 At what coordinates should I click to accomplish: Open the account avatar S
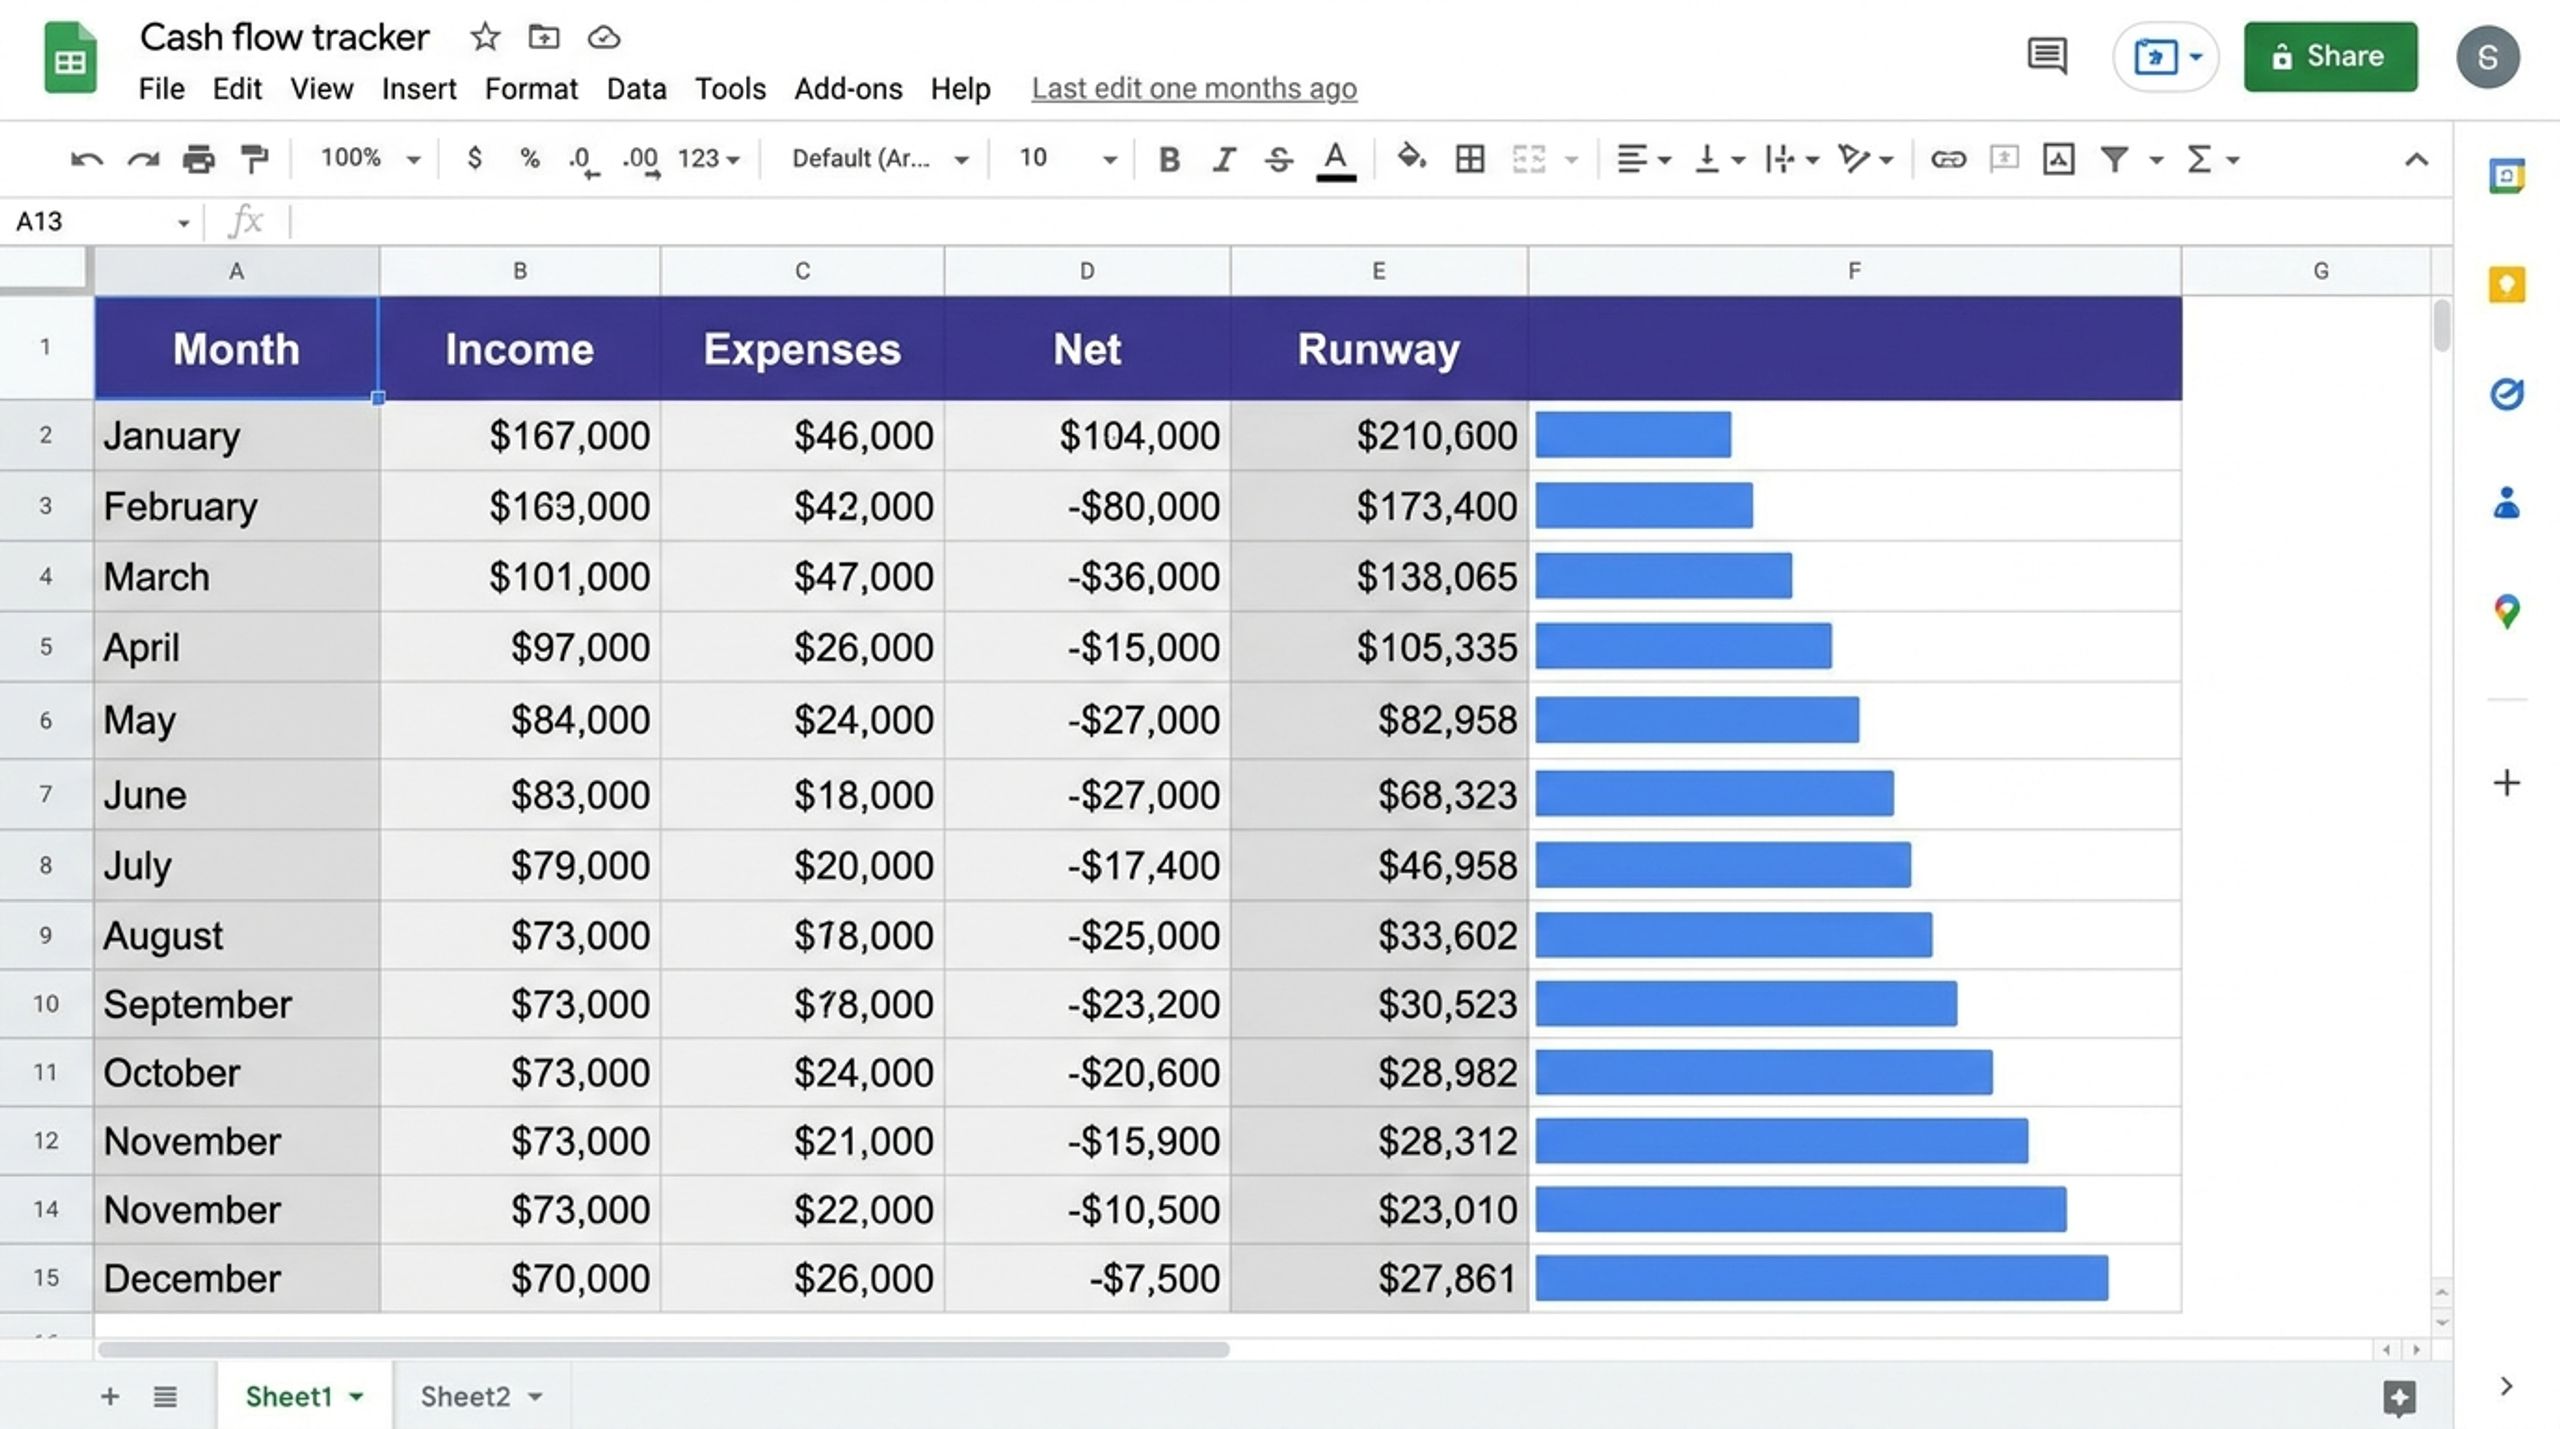click(2487, 57)
